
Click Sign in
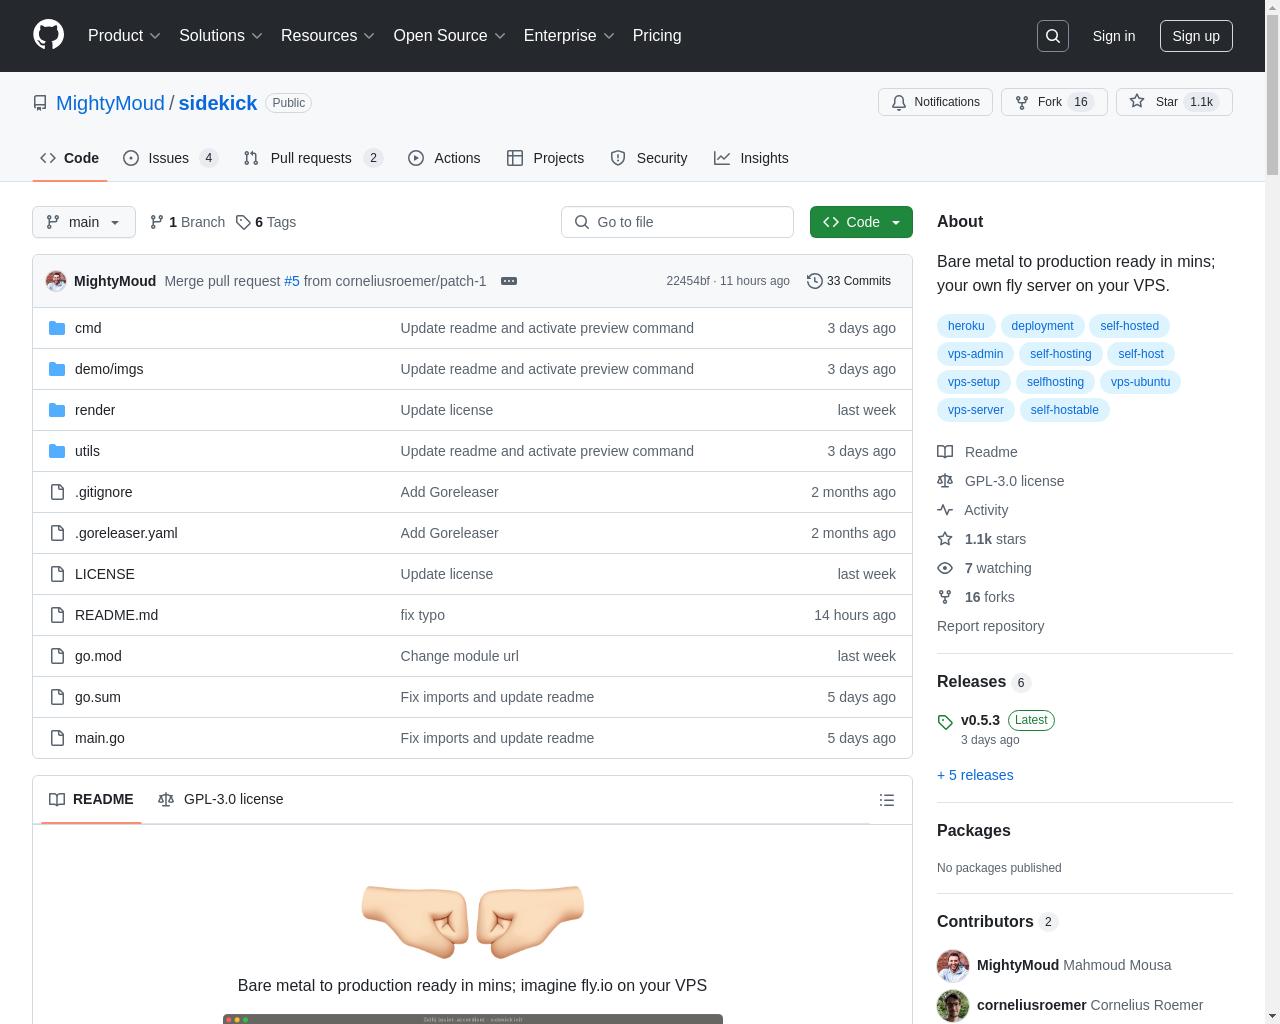point(1114,36)
